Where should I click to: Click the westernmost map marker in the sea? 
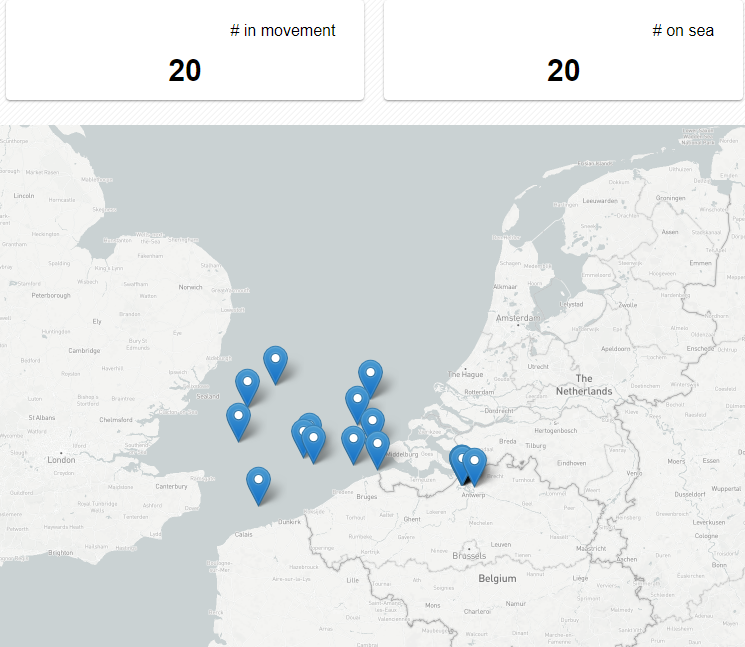(238, 419)
